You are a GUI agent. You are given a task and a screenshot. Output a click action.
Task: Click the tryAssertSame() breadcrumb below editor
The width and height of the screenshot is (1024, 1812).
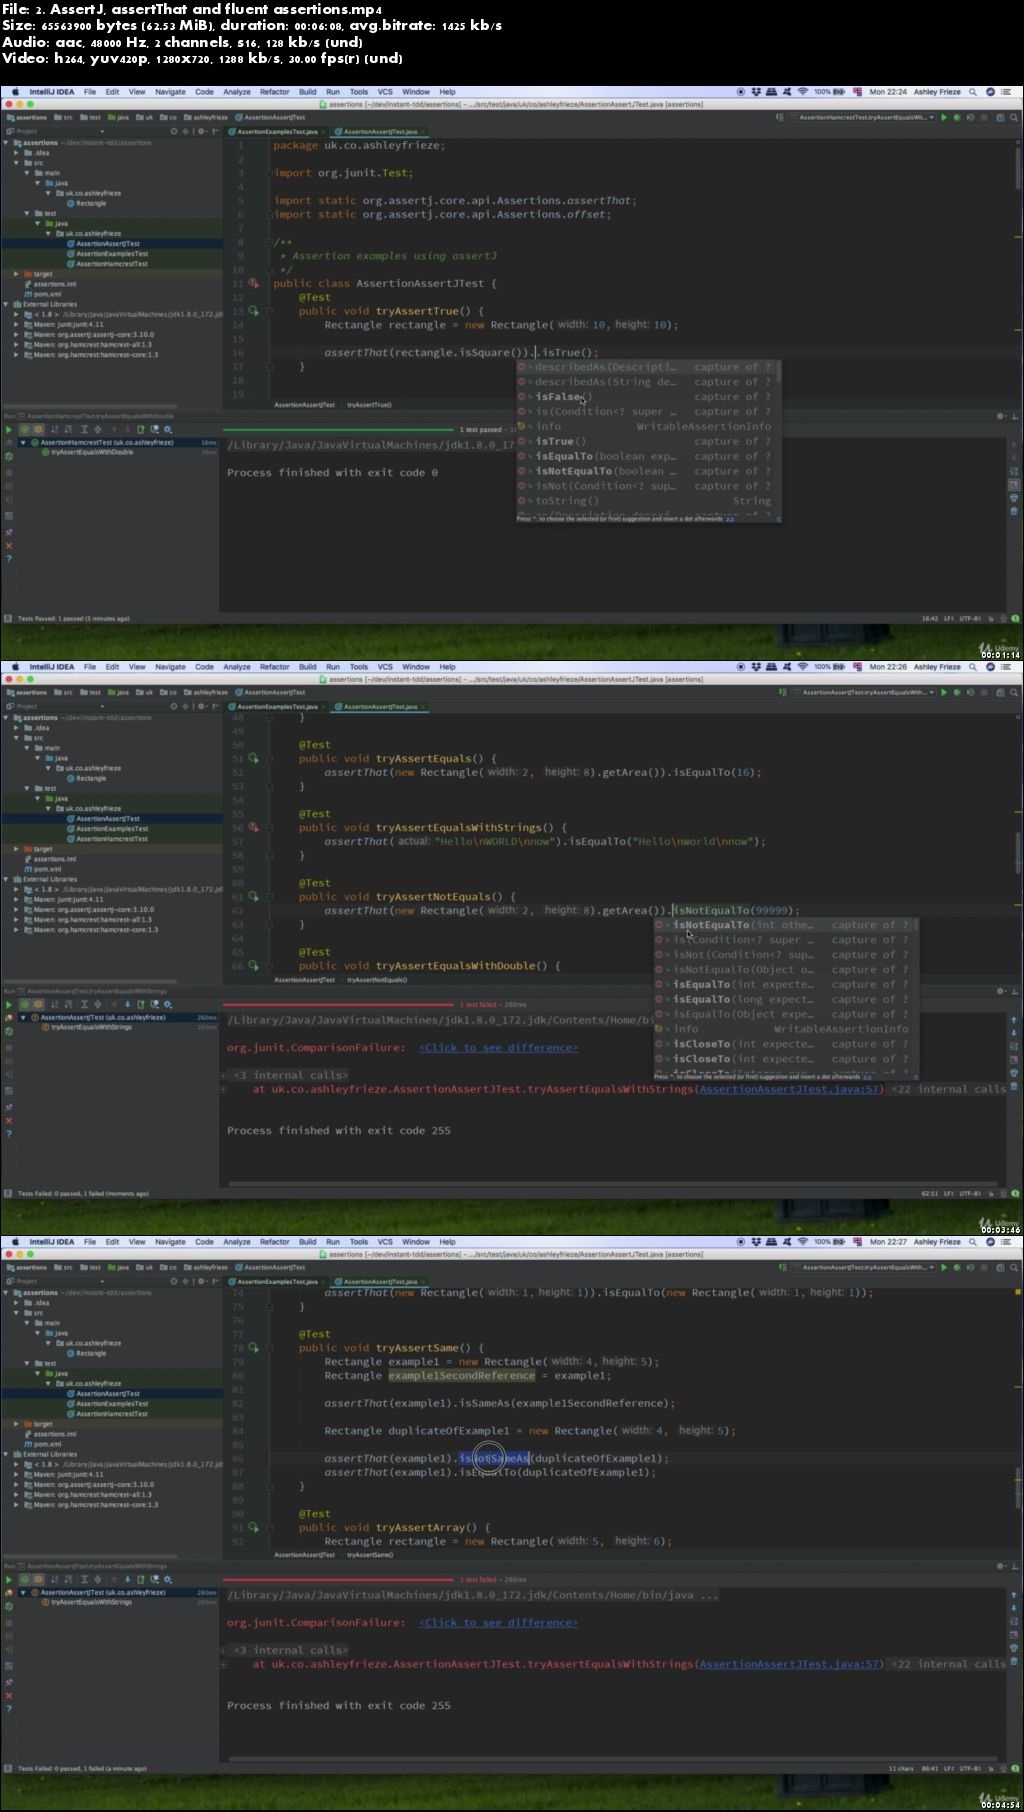[369, 1555]
